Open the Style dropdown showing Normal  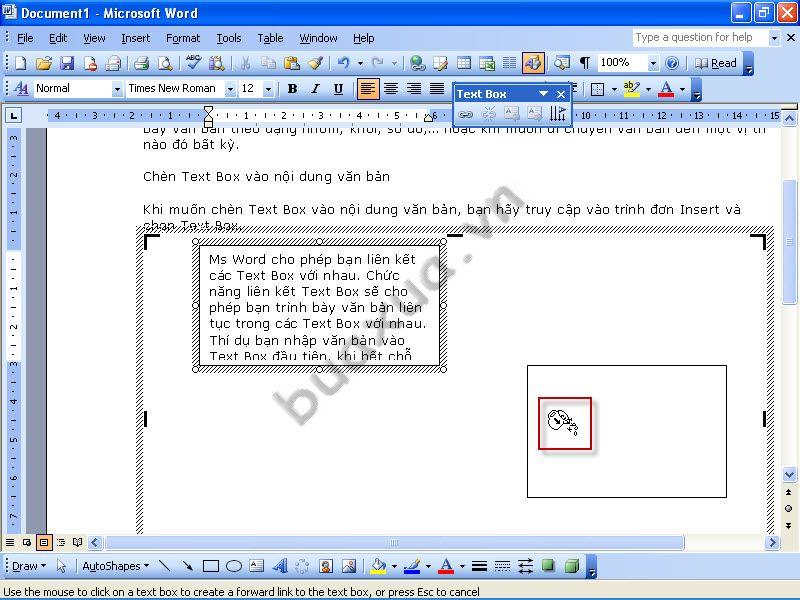117,89
